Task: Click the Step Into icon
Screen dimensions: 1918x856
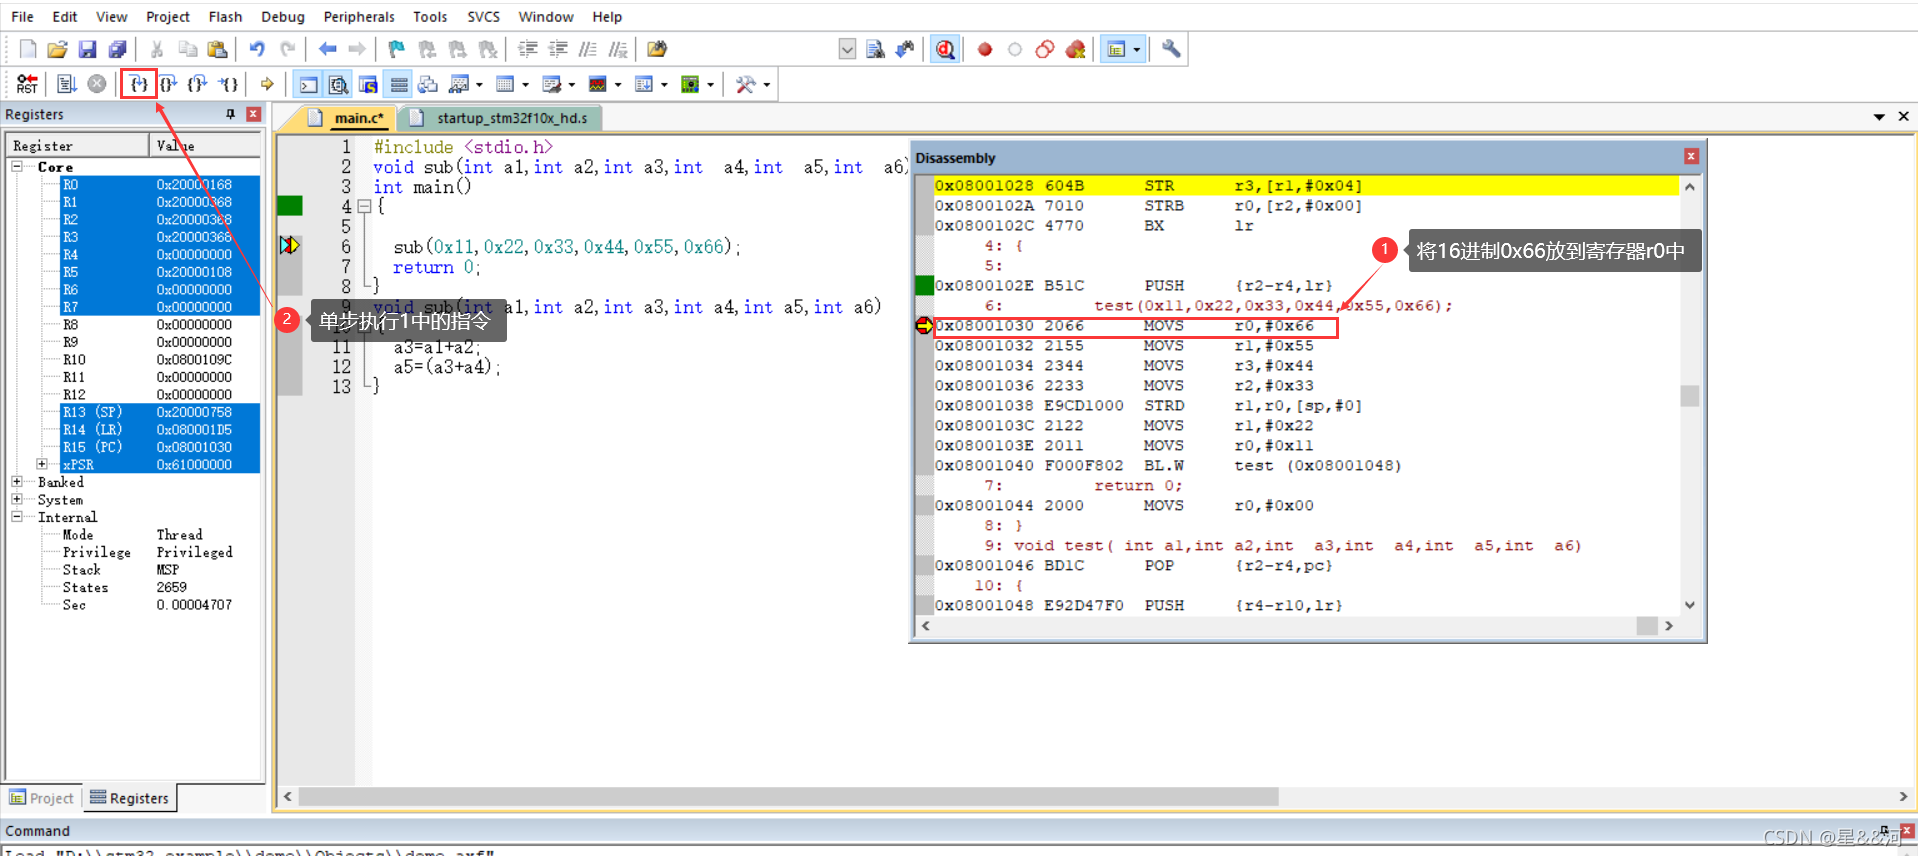Action: point(139,84)
